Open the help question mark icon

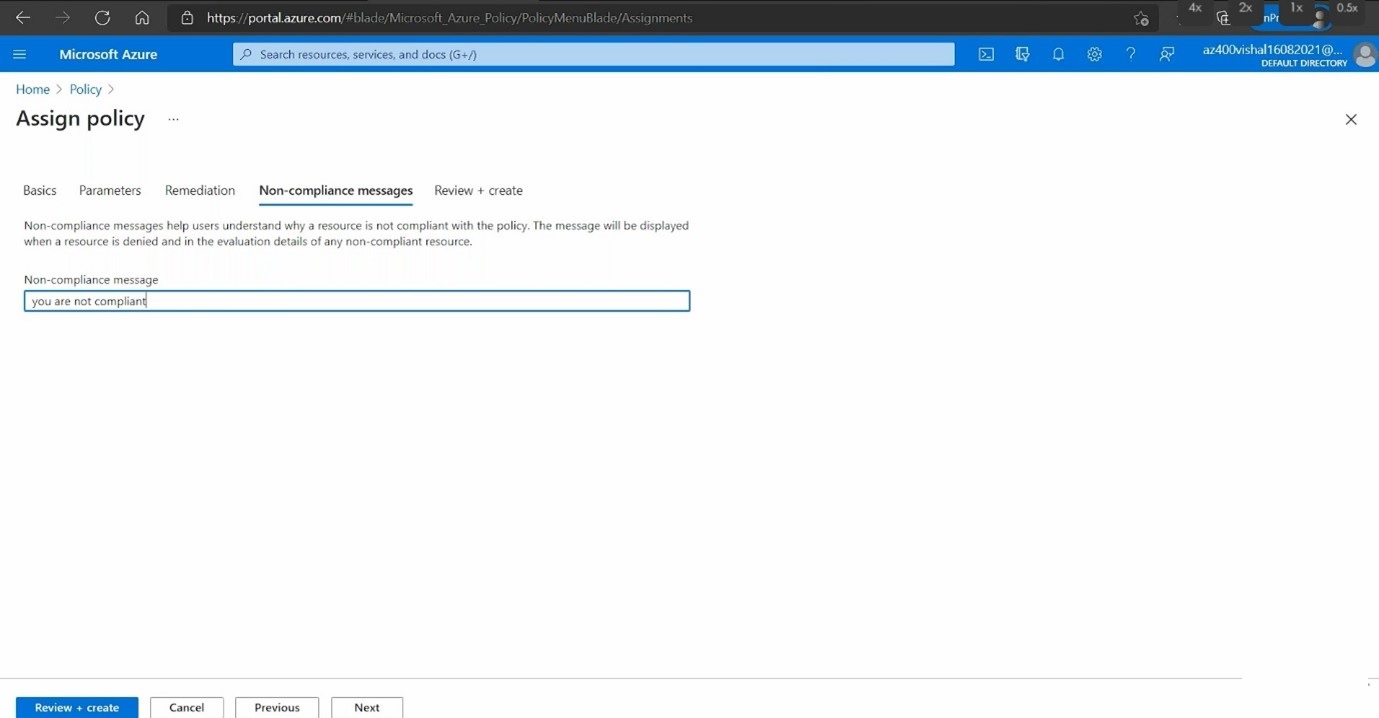click(1130, 55)
